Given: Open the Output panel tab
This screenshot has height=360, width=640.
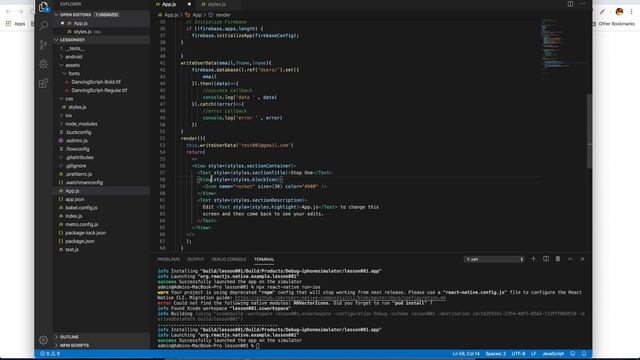Looking at the screenshot, I should pos(196,259).
